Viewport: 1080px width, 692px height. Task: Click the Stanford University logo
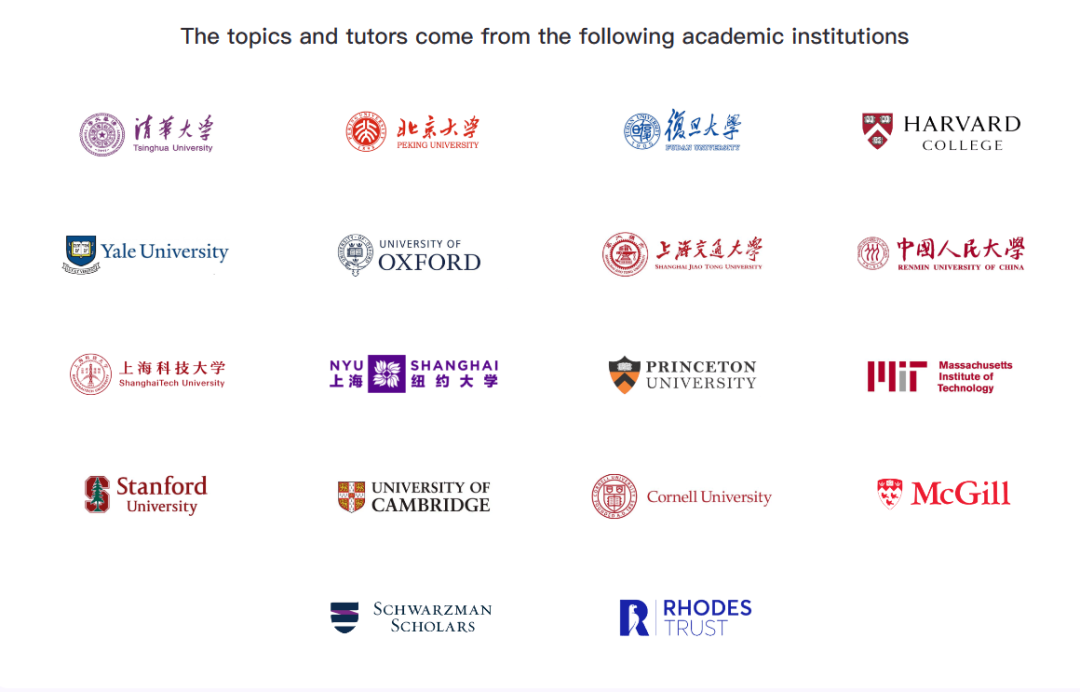(146, 494)
